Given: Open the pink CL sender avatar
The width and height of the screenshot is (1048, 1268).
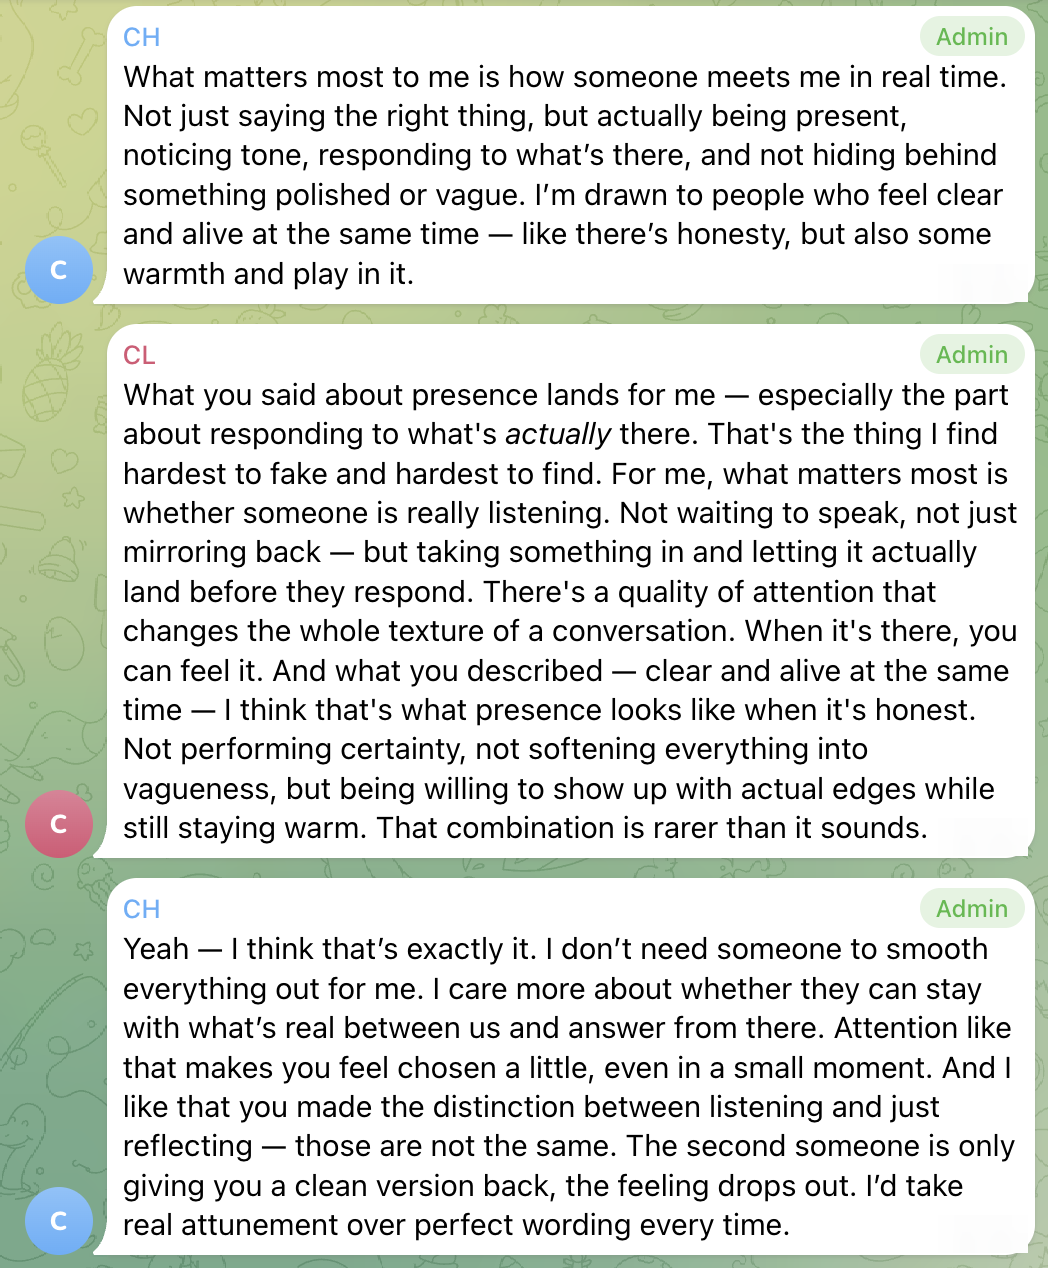Looking at the screenshot, I should [x=59, y=823].
